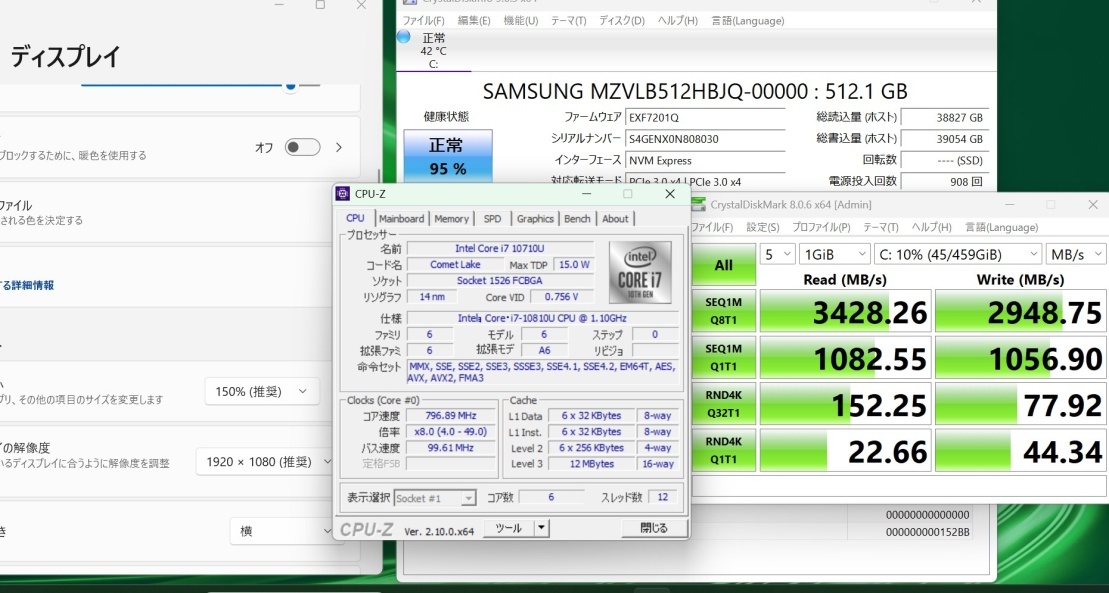1109x593 pixels.
Task: Click the power-on count value 908 回
Action: (945, 182)
